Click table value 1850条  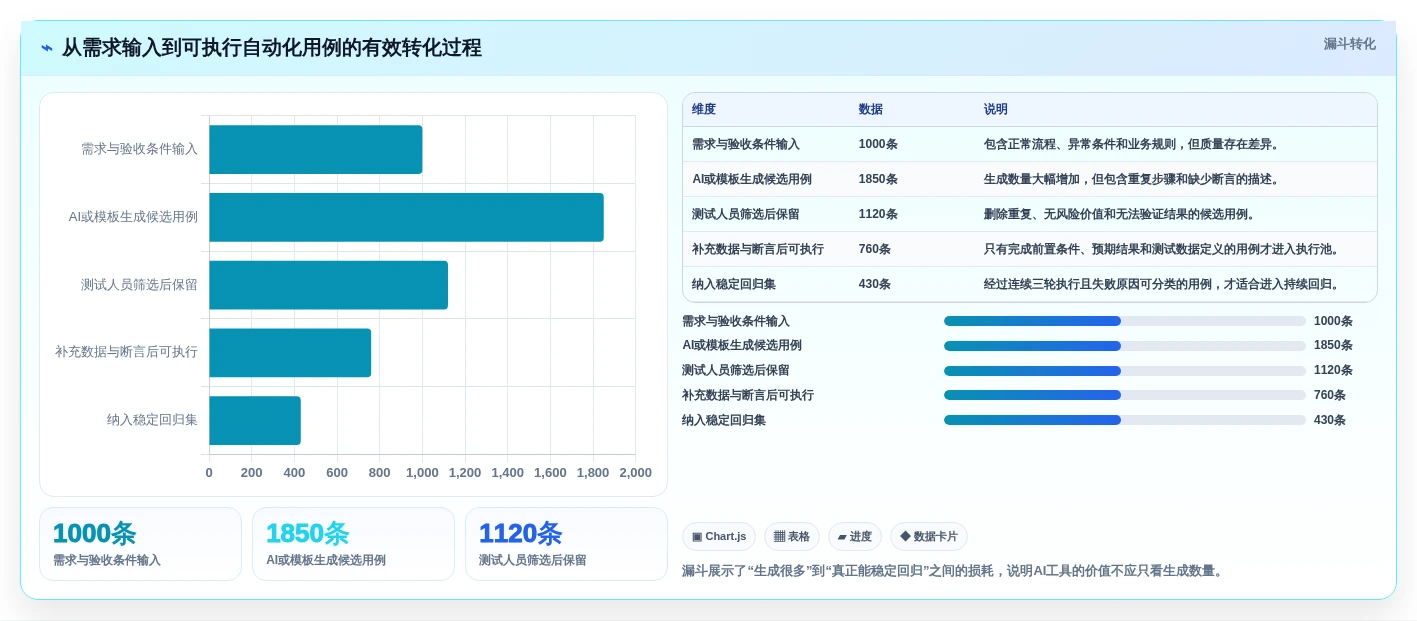(878, 179)
